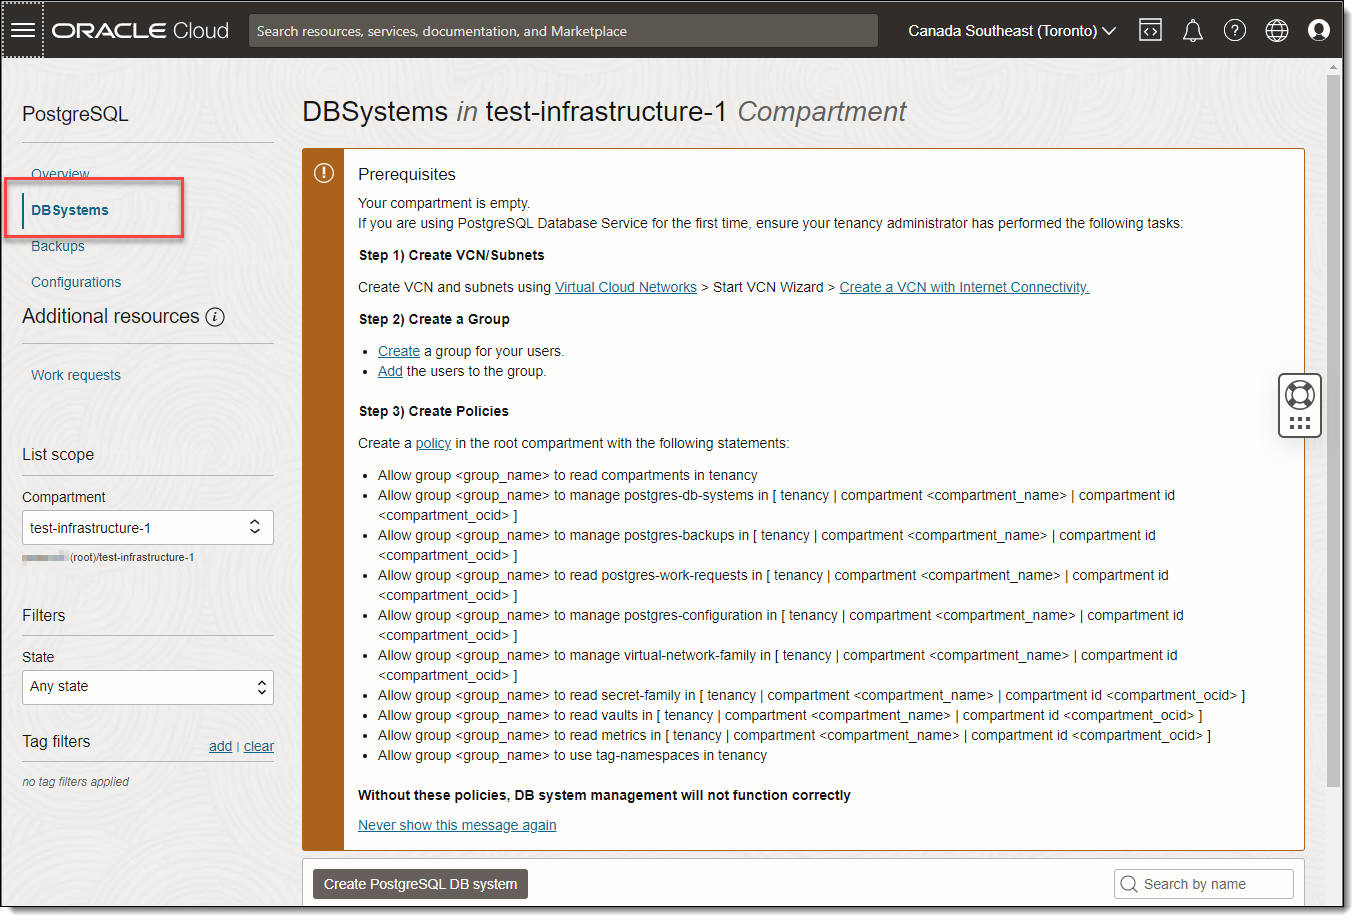This screenshot has height=922, width=1359.
Task: Open the language globe menu
Action: 1277,31
